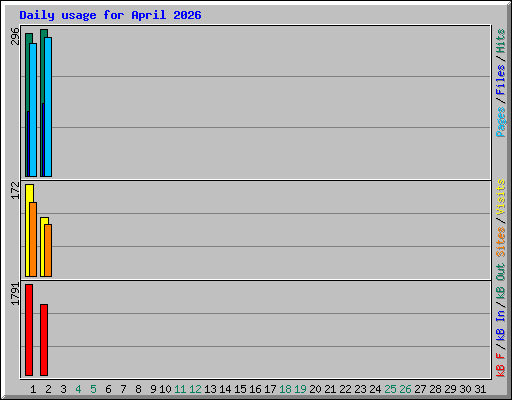Click the 'Daily usage for April 2026' title
This screenshot has width=512, height=400.
tap(110, 15)
